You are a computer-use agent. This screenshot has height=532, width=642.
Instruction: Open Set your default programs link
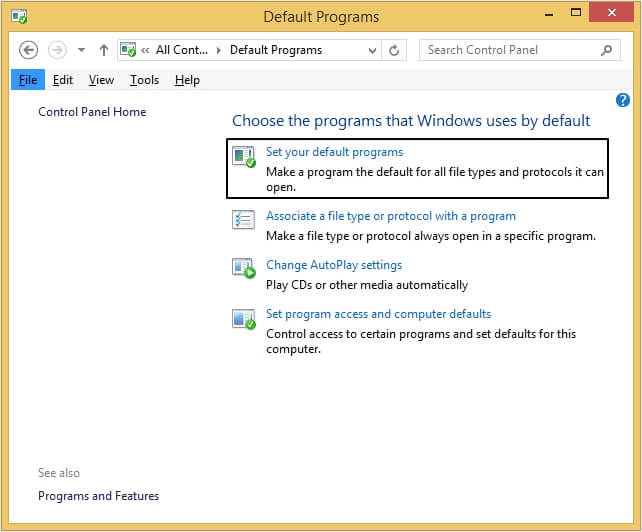(334, 152)
